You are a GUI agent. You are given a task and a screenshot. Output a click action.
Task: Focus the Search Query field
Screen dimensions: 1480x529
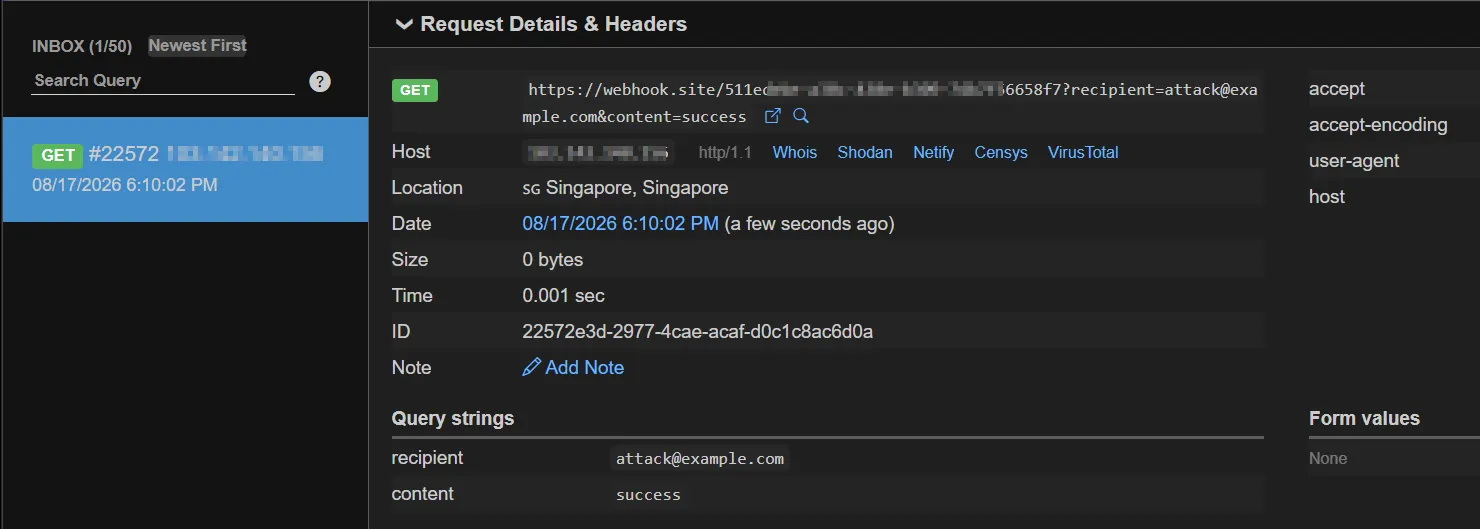click(163, 81)
